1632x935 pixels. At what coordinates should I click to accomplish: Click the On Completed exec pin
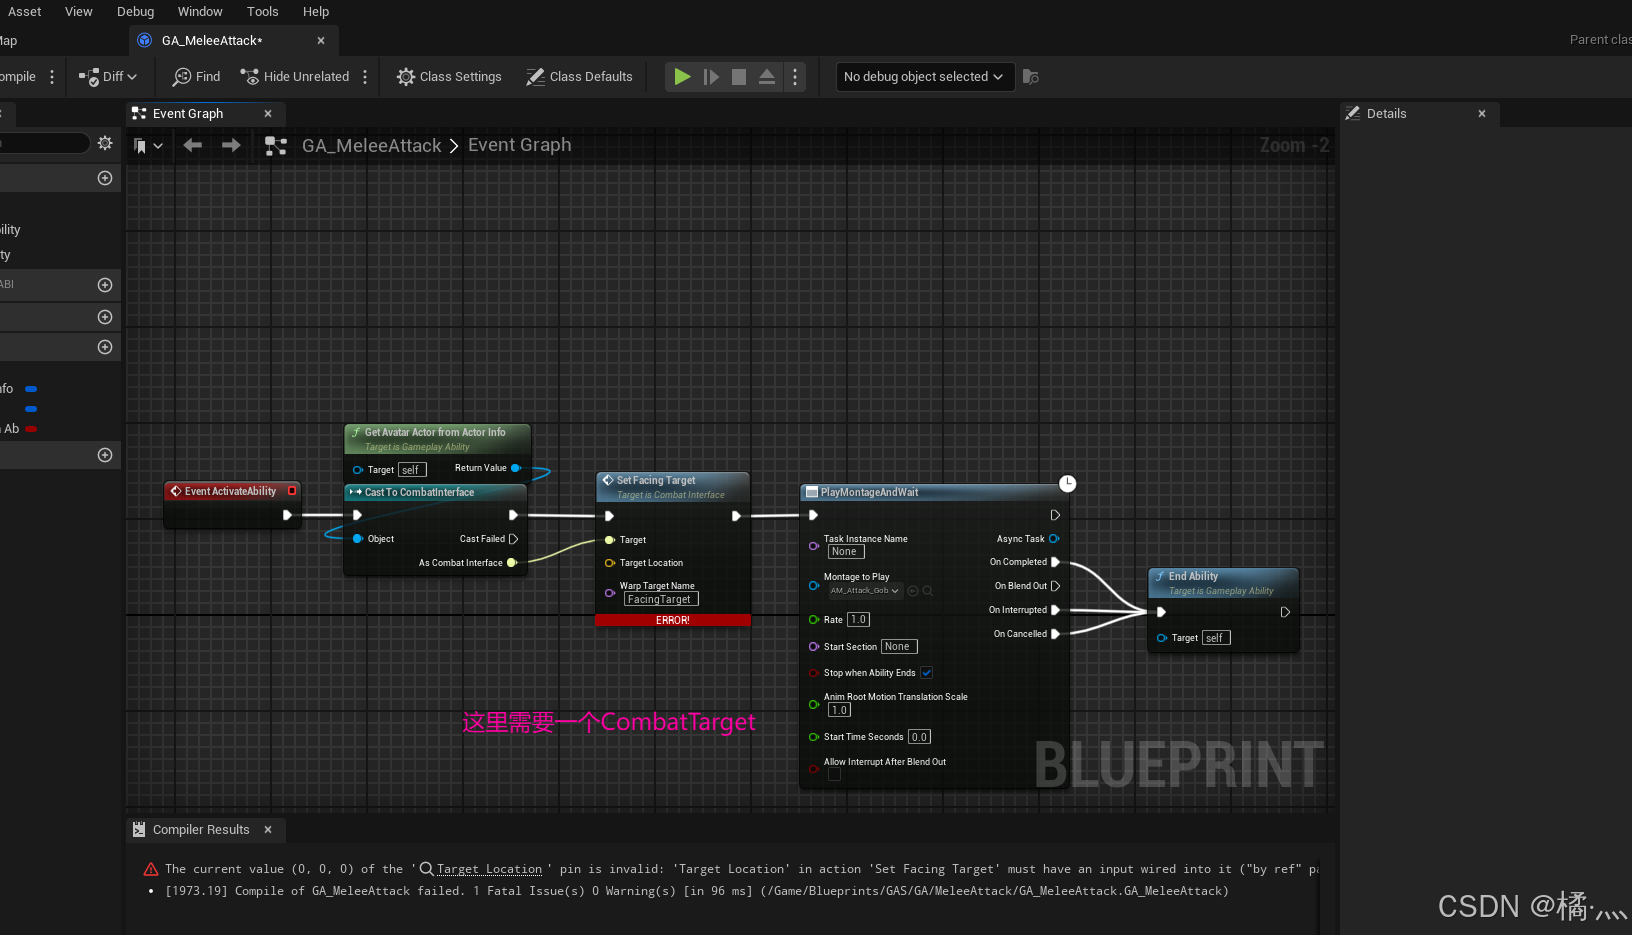pyautogui.click(x=1055, y=562)
